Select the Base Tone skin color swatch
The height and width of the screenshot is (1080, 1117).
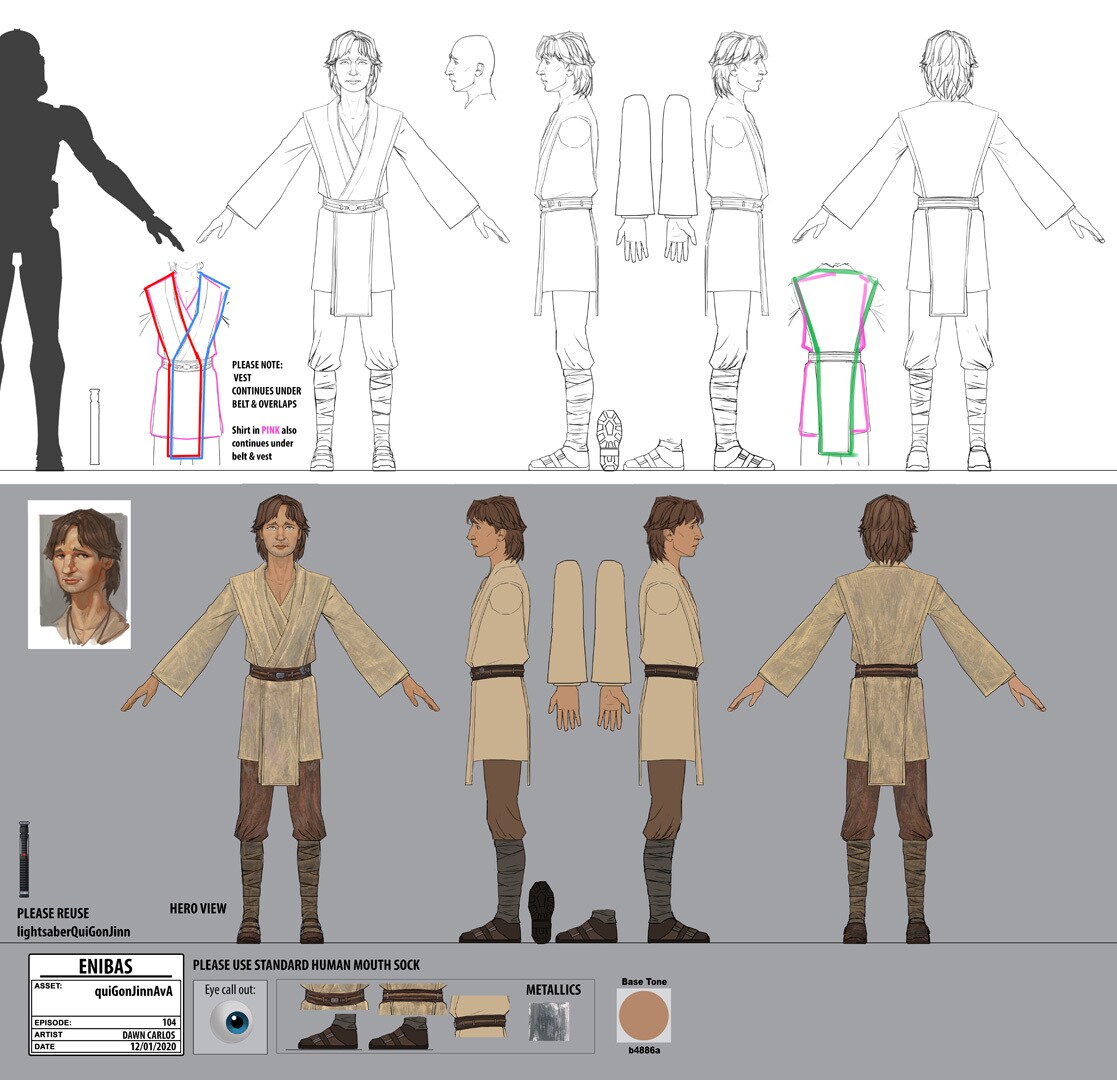[x=644, y=1015]
